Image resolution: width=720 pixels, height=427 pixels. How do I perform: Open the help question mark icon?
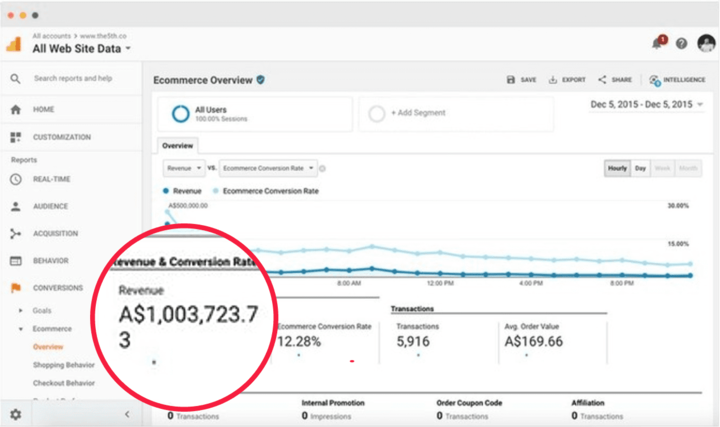click(681, 44)
